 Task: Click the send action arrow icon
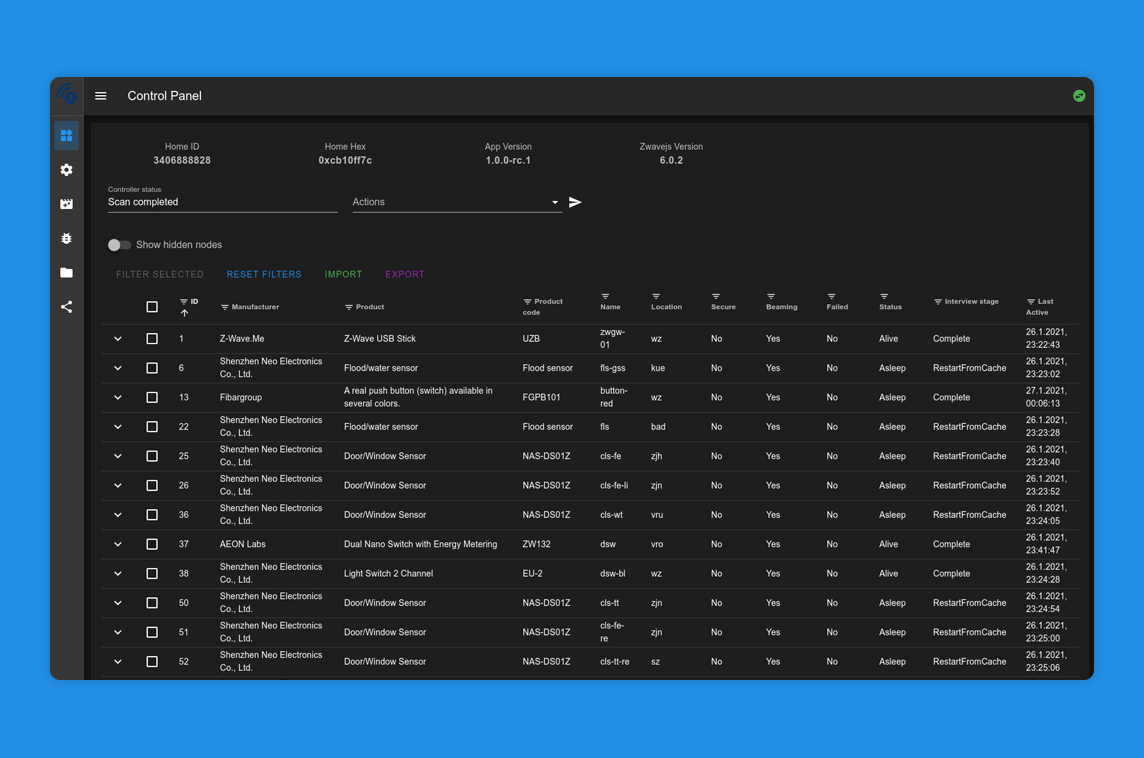[575, 202]
